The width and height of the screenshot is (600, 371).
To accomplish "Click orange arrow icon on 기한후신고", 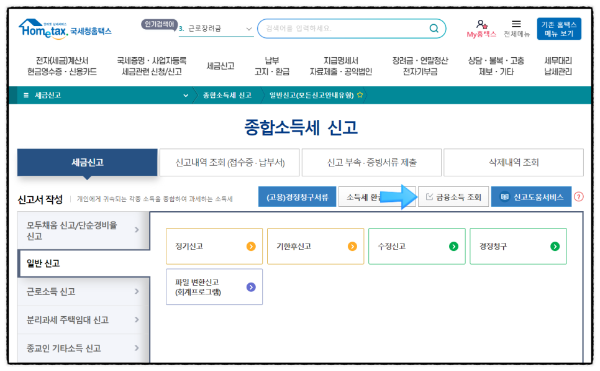I will tap(352, 246).
